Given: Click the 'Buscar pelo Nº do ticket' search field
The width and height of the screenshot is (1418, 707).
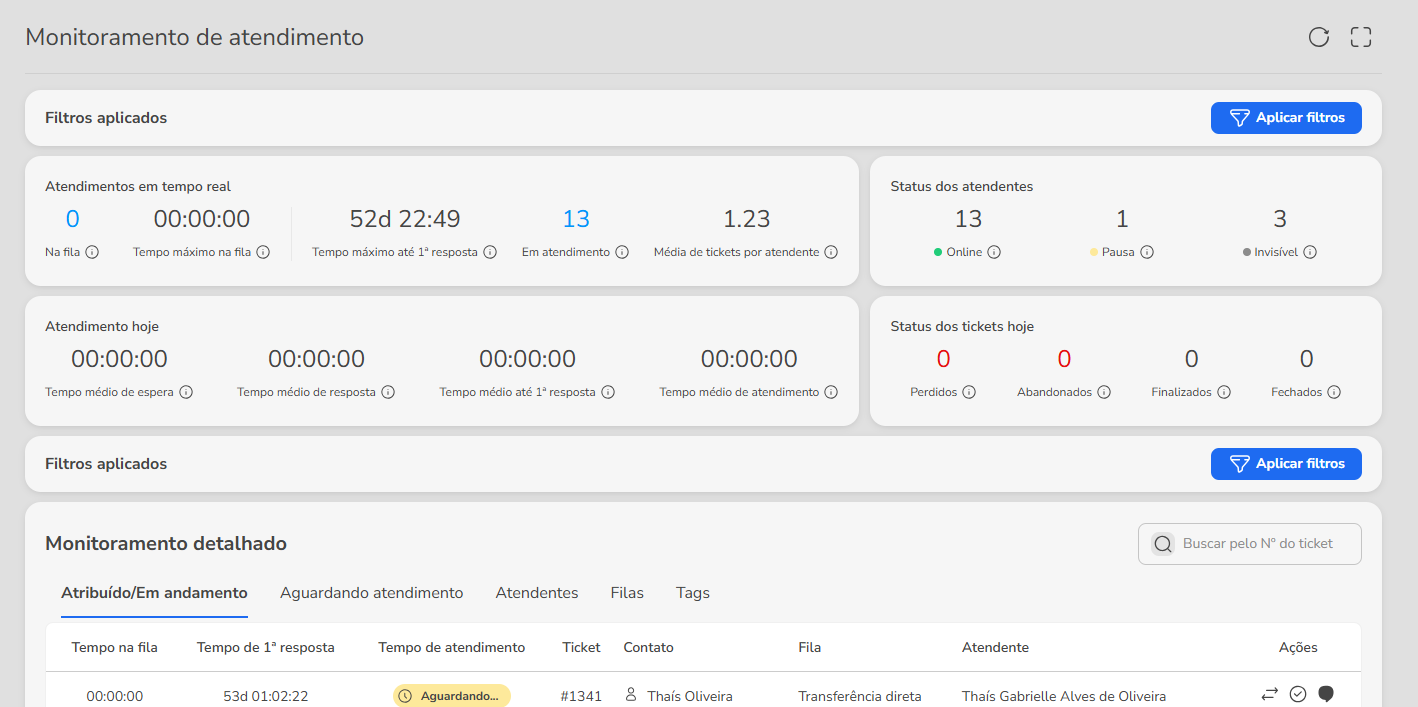Looking at the screenshot, I should 1258,544.
